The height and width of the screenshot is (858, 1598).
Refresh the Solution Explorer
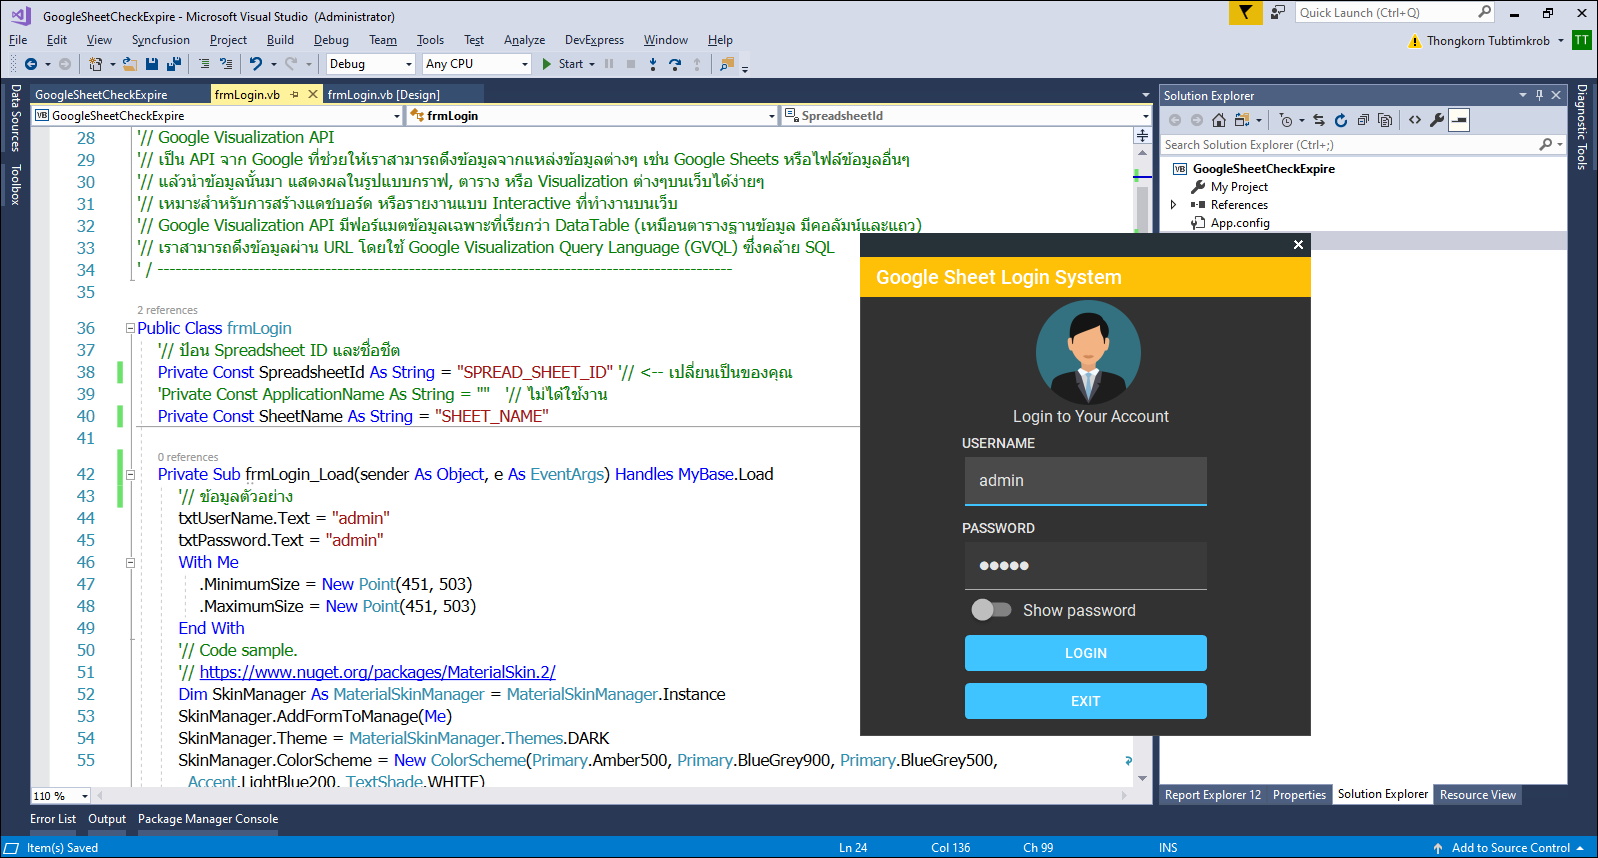1341,120
